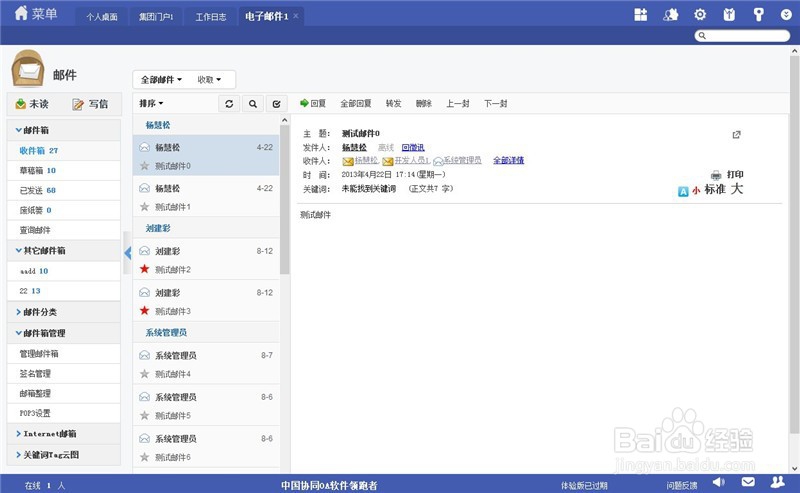Star the 测试邮件6 message
Screen dimensions: 800x493
pos(144,457)
